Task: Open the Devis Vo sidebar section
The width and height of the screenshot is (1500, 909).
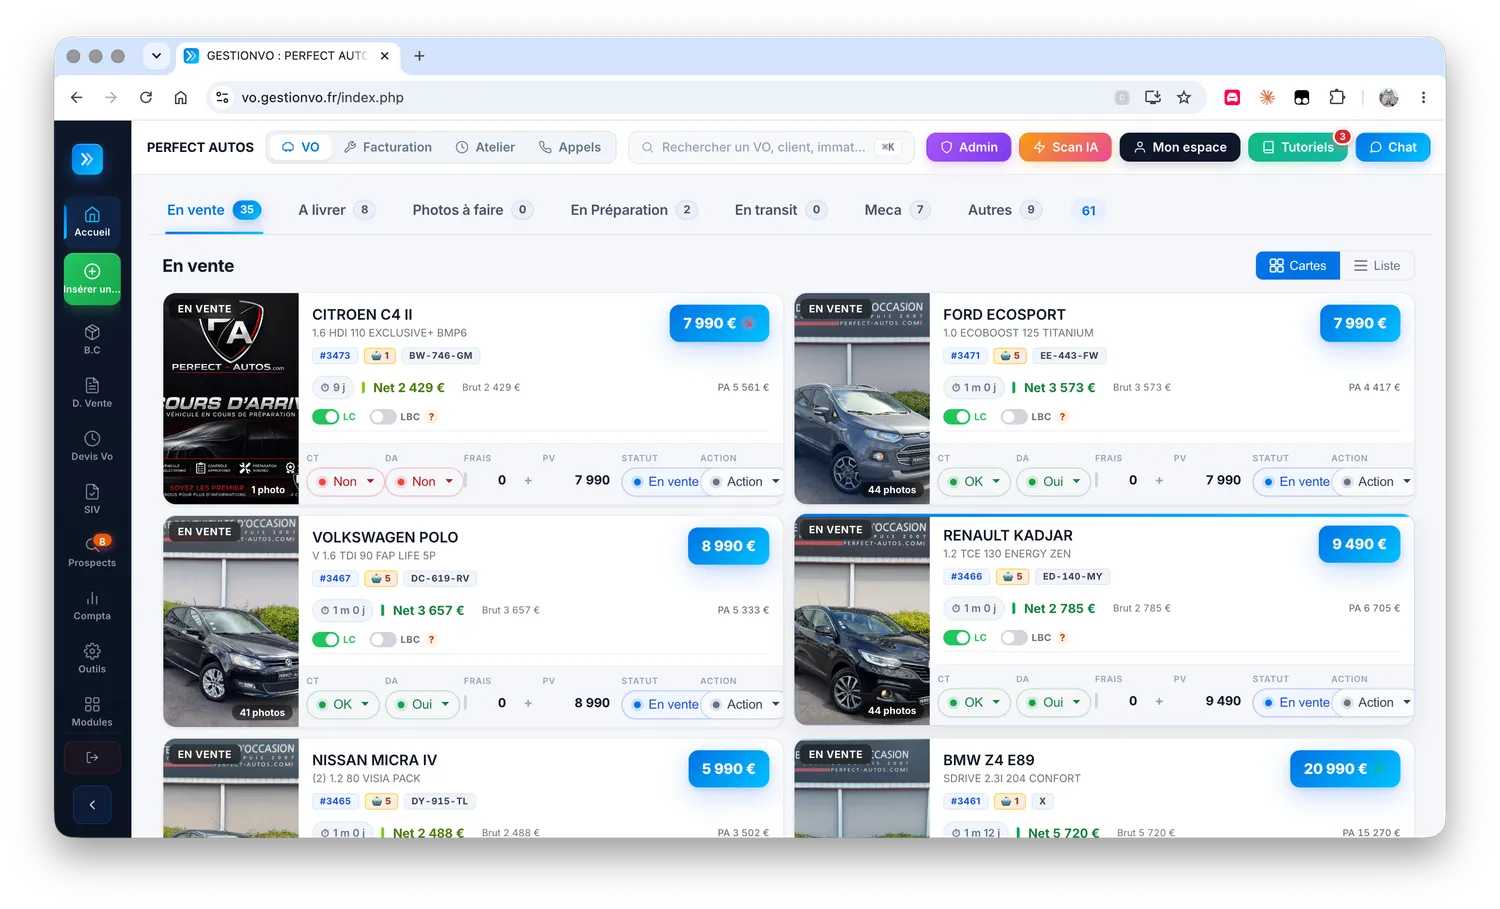Action: click(x=92, y=445)
